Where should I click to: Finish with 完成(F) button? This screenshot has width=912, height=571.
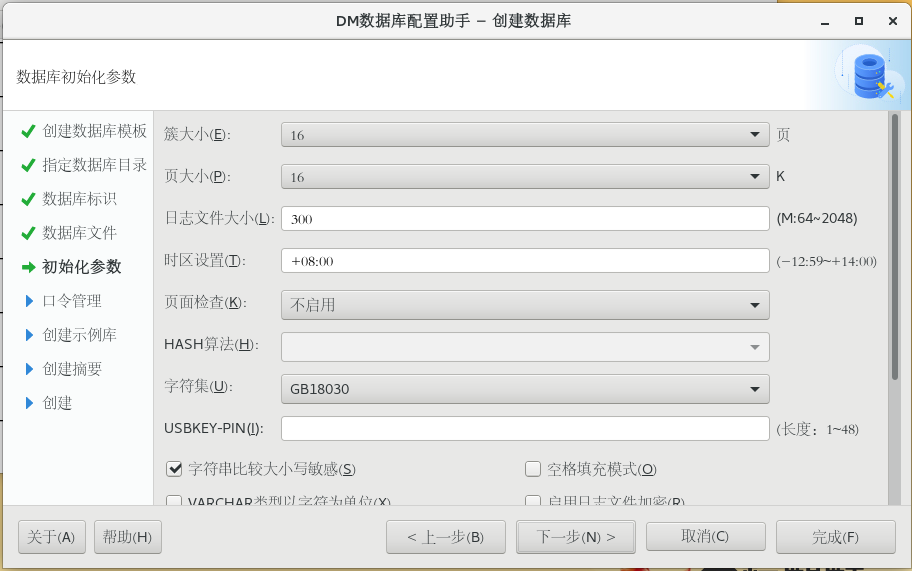pos(836,537)
